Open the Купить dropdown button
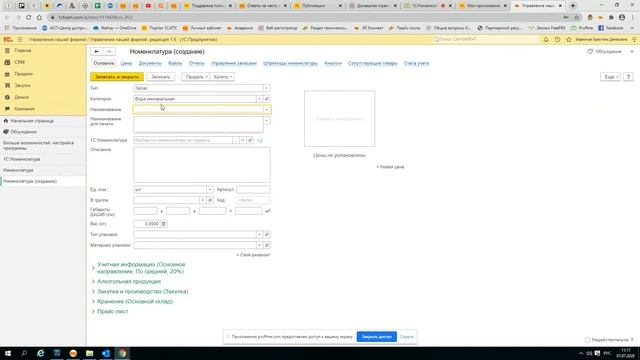The height and width of the screenshot is (360, 640). pos(222,77)
